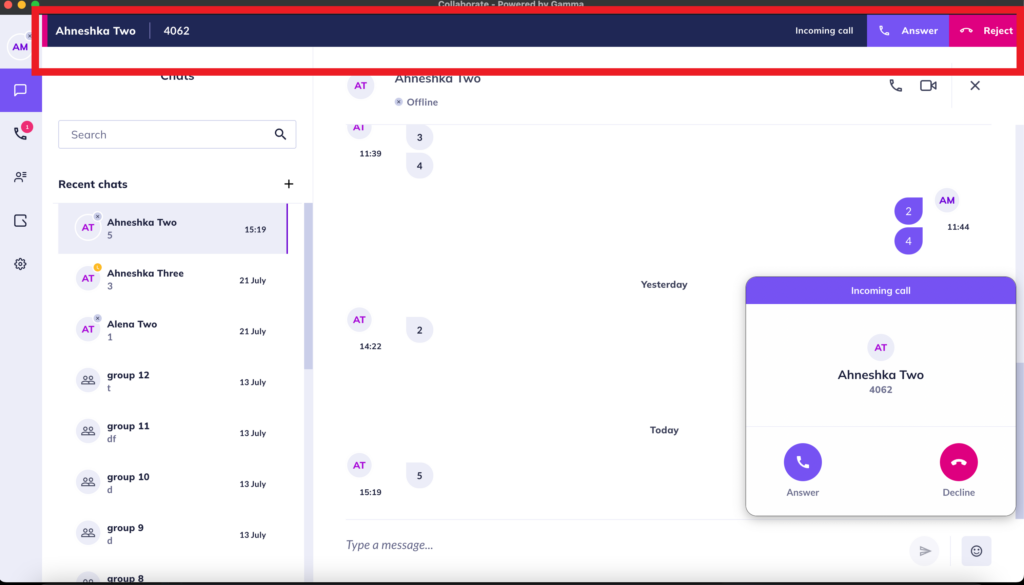
Task: Click the number 4062 in the top call banner
Action: pyautogui.click(x=176, y=31)
